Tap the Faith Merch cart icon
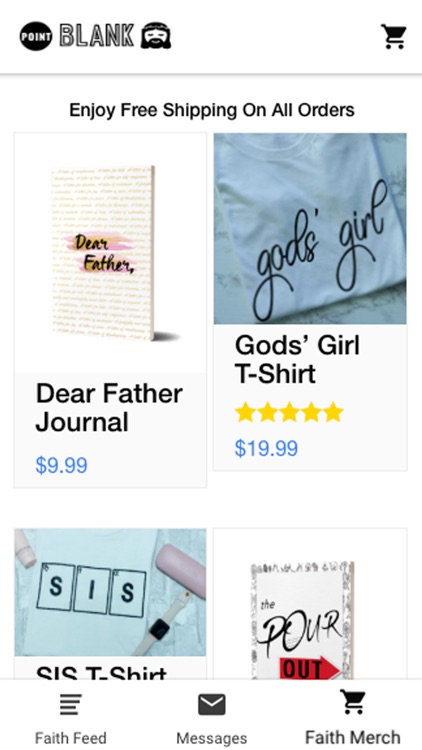422x750 pixels. click(x=353, y=702)
